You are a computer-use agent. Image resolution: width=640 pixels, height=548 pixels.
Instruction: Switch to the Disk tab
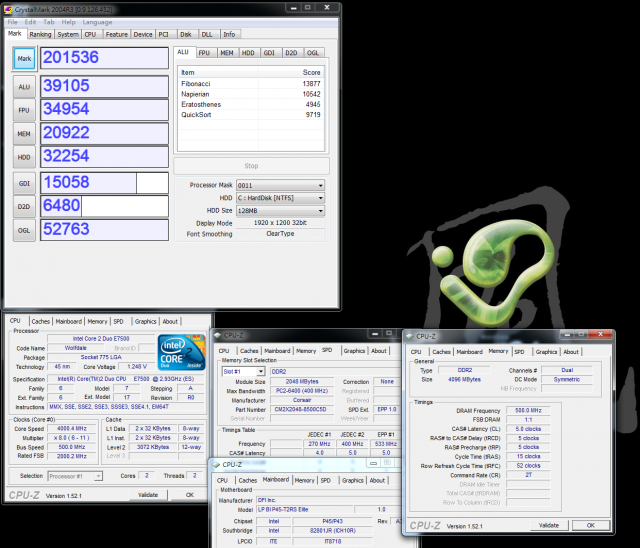186,35
